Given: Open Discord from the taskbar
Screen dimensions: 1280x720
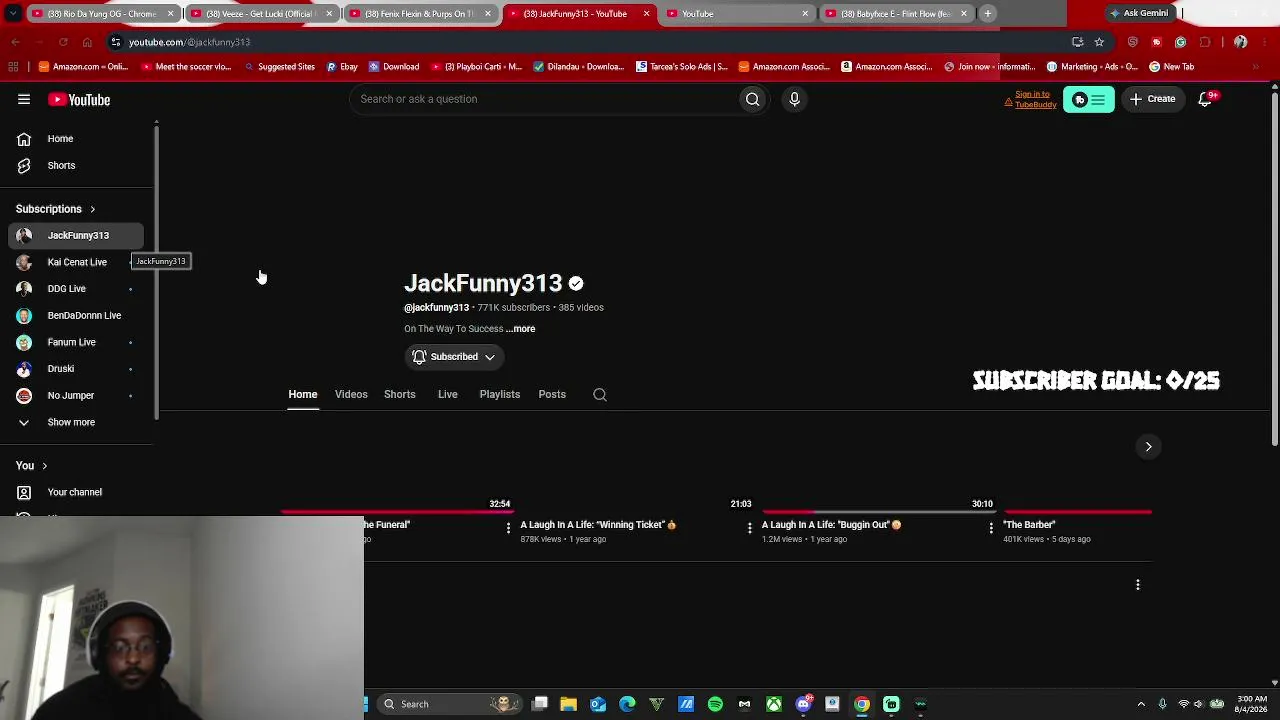Looking at the screenshot, I should (803, 704).
